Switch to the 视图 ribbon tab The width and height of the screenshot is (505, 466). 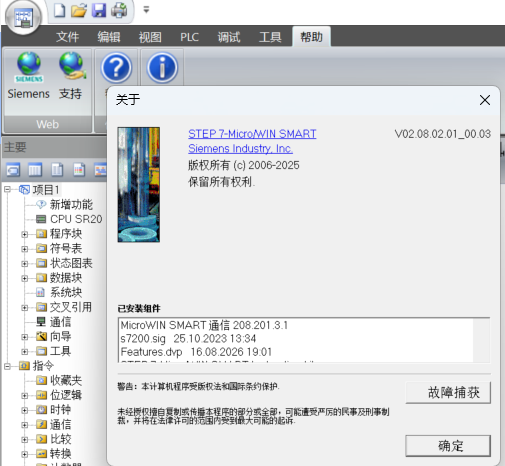tap(150, 37)
